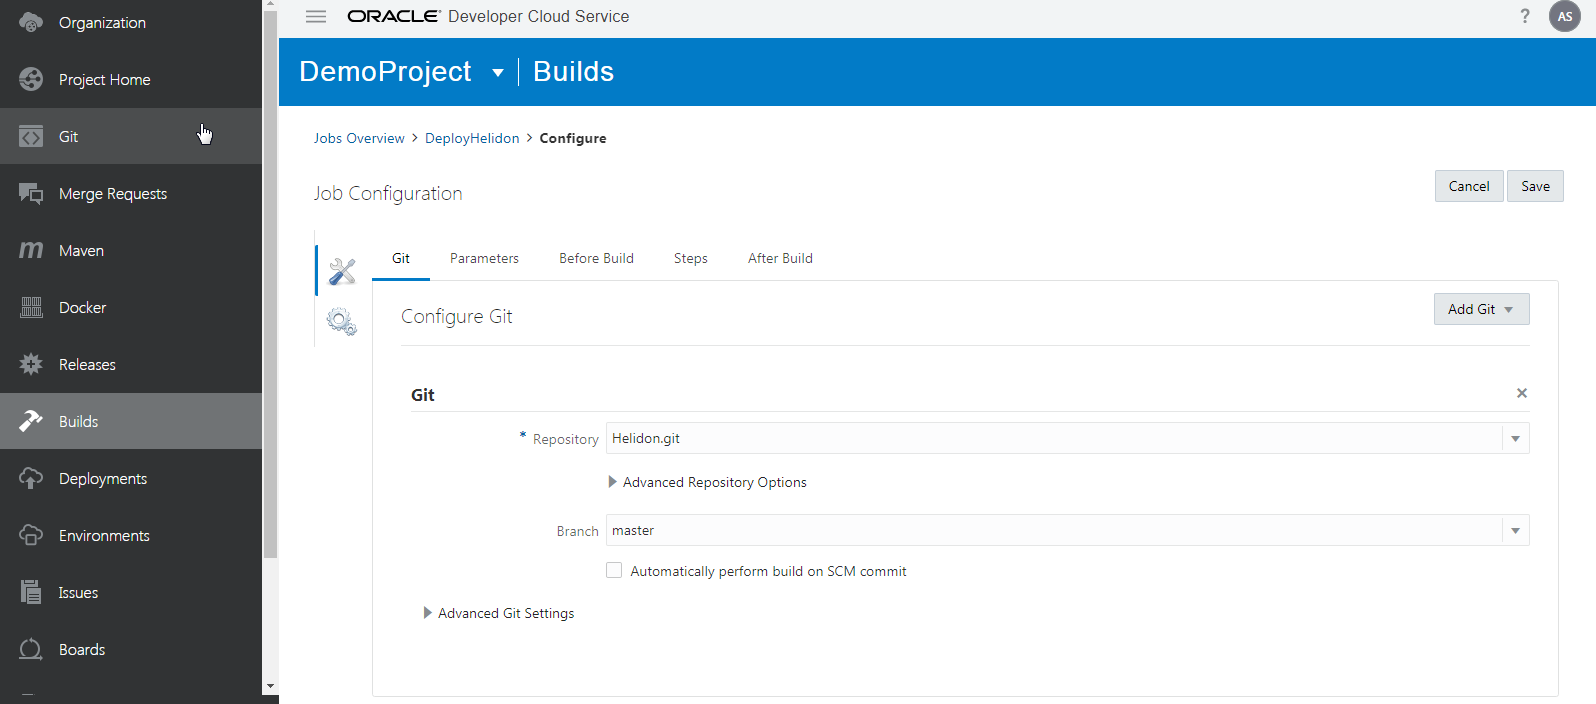The height and width of the screenshot is (704, 1596).
Task: Open the AS user avatar menu
Action: [x=1565, y=16]
